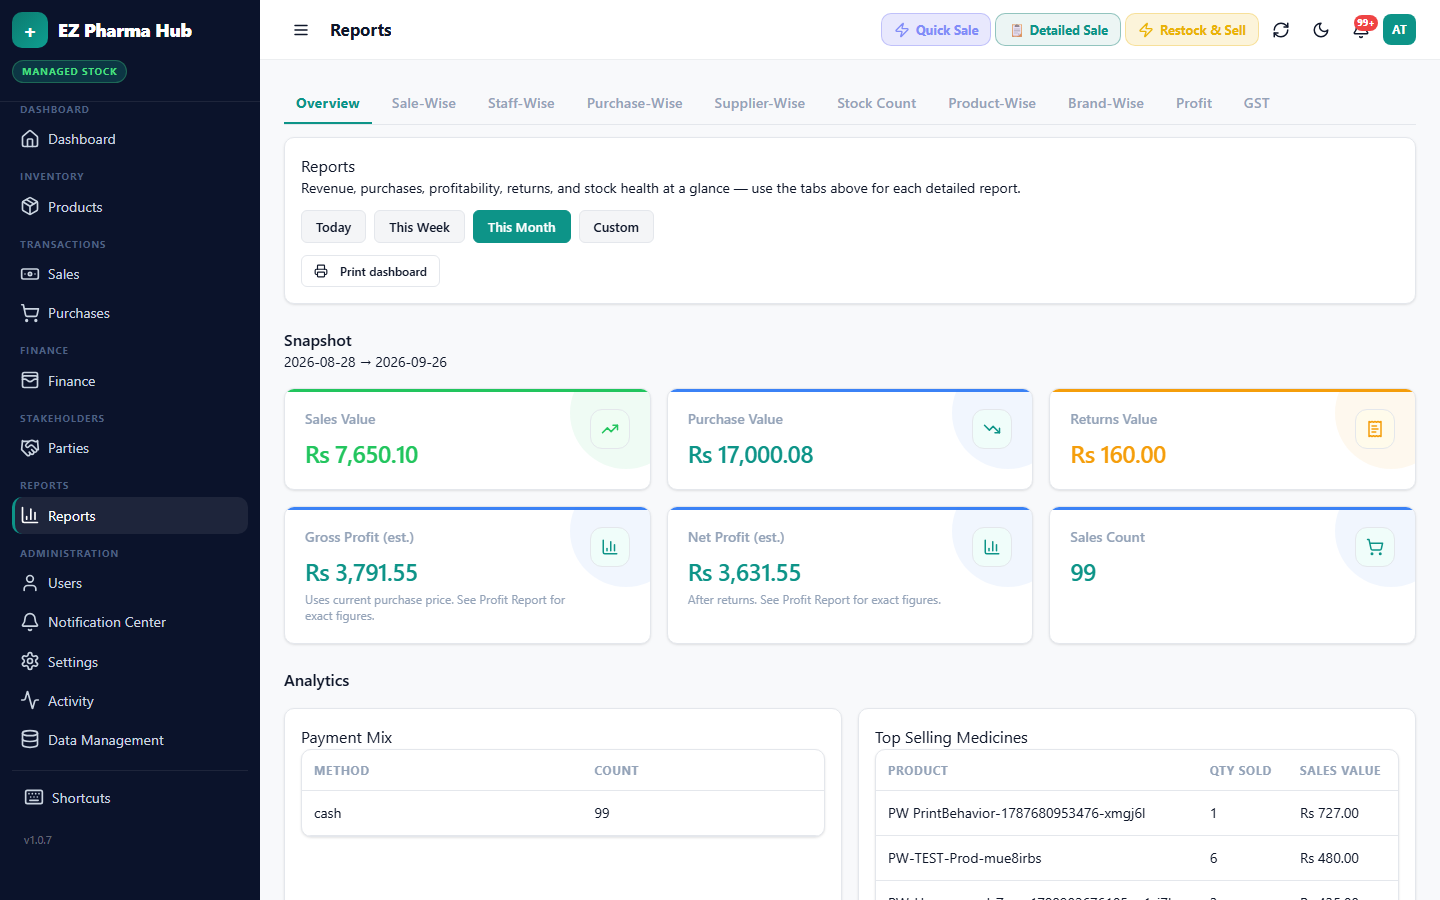Select the Brand-Wise tab
Viewport: 1440px width, 900px height.
click(x=1106, y=103)
